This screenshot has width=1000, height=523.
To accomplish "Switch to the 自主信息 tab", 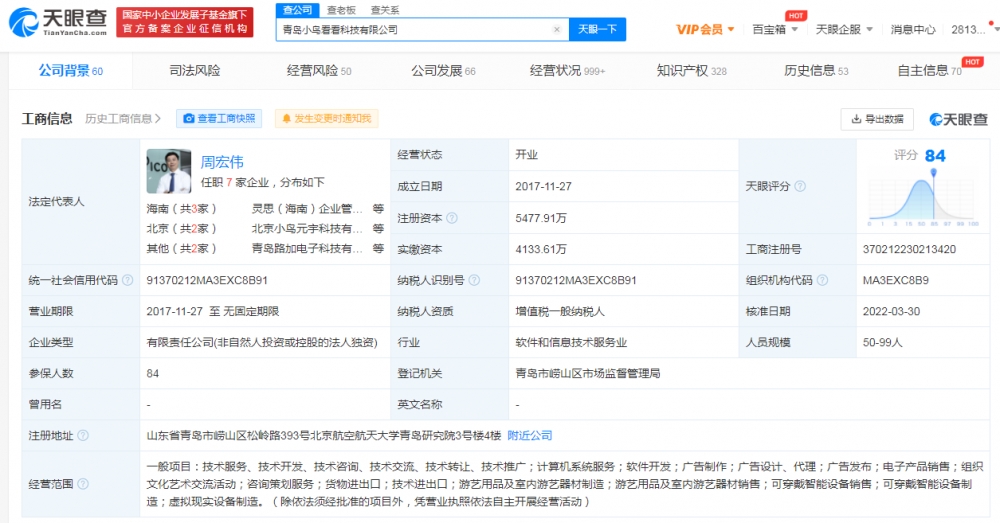I will tap(929, 70).
